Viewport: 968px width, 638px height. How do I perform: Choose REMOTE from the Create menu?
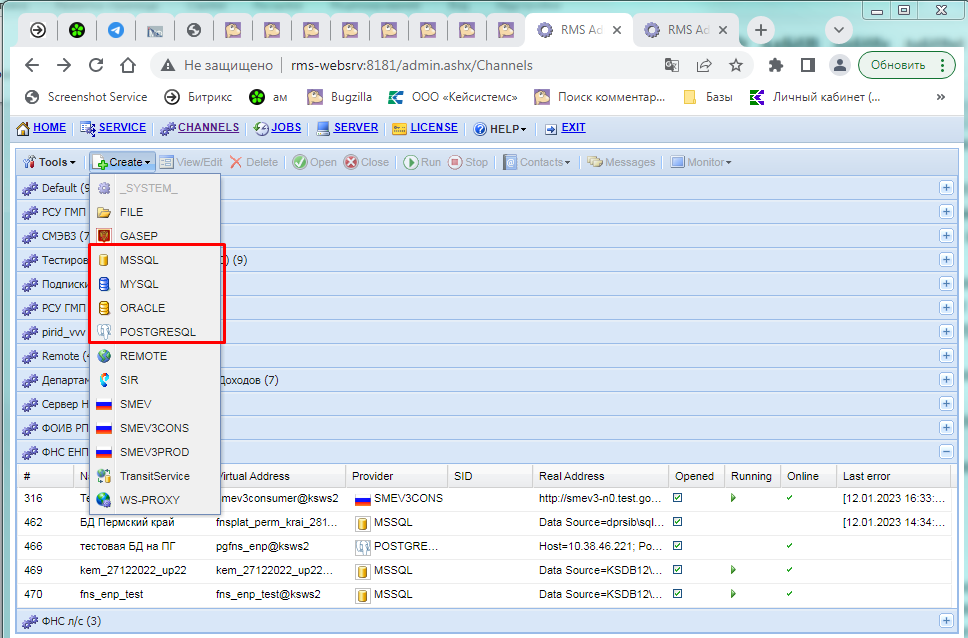click(x=155, y=356)
